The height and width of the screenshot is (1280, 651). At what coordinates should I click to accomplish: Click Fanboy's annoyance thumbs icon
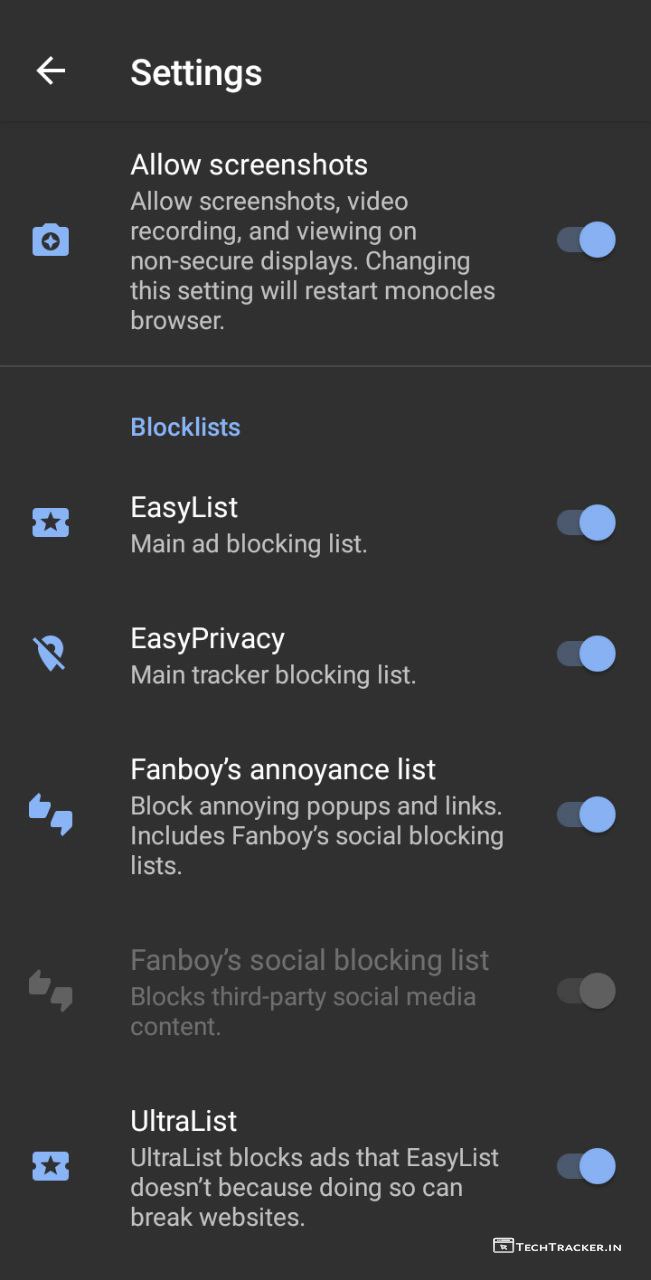pos(50,815)
